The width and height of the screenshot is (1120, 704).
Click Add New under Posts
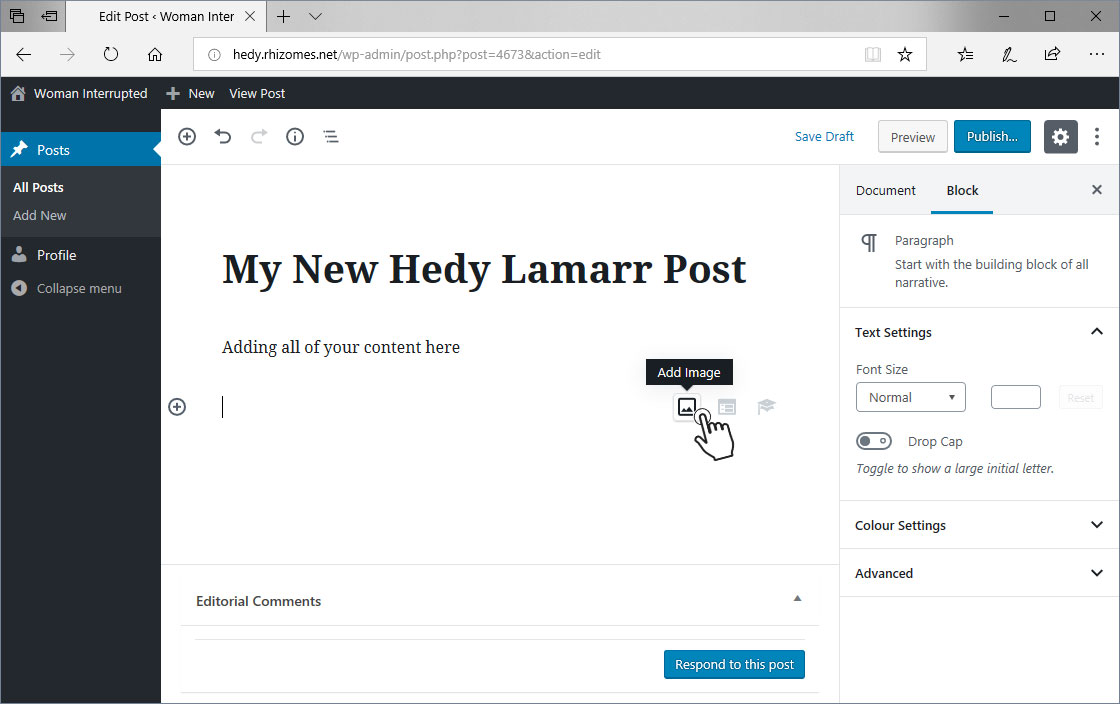39,215
